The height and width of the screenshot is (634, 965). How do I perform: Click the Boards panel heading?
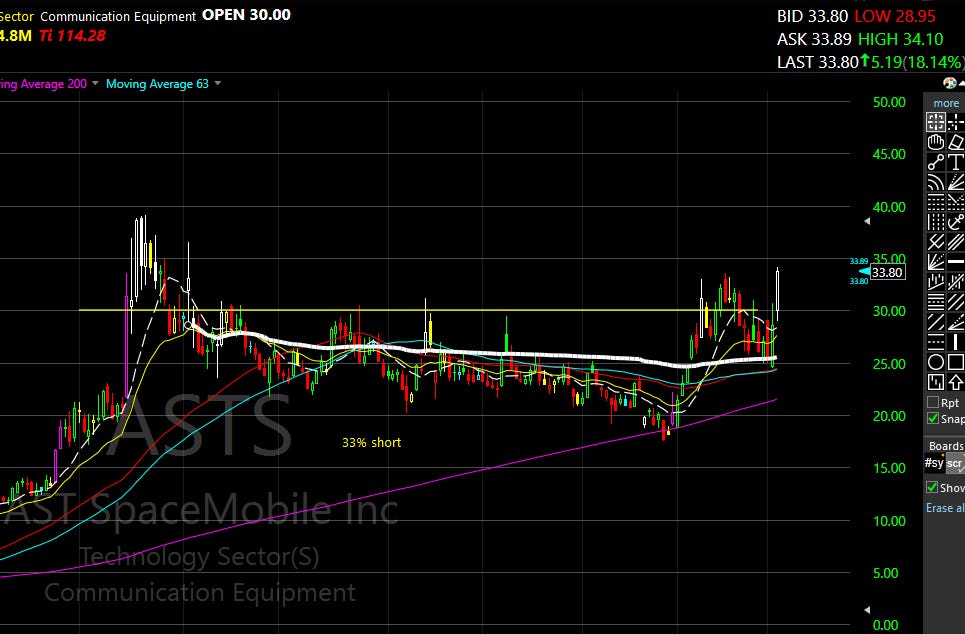[947, 446]
